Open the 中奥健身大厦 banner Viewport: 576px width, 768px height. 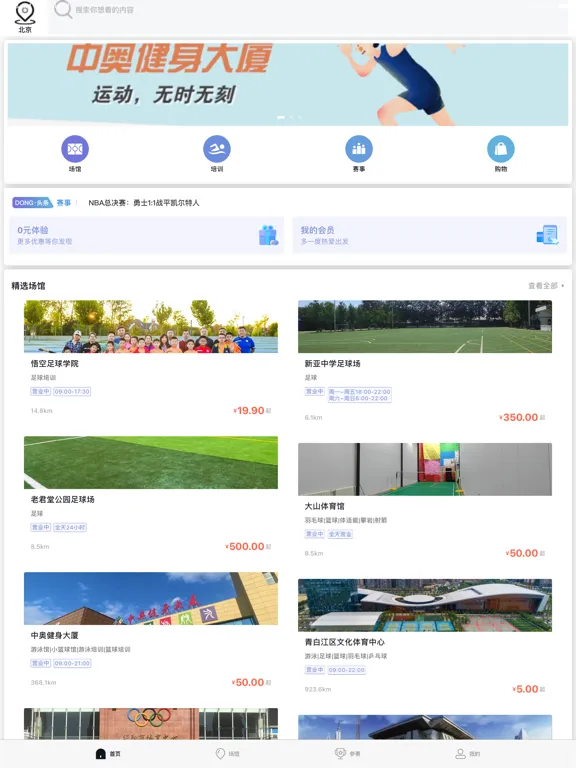coord(288,84)
